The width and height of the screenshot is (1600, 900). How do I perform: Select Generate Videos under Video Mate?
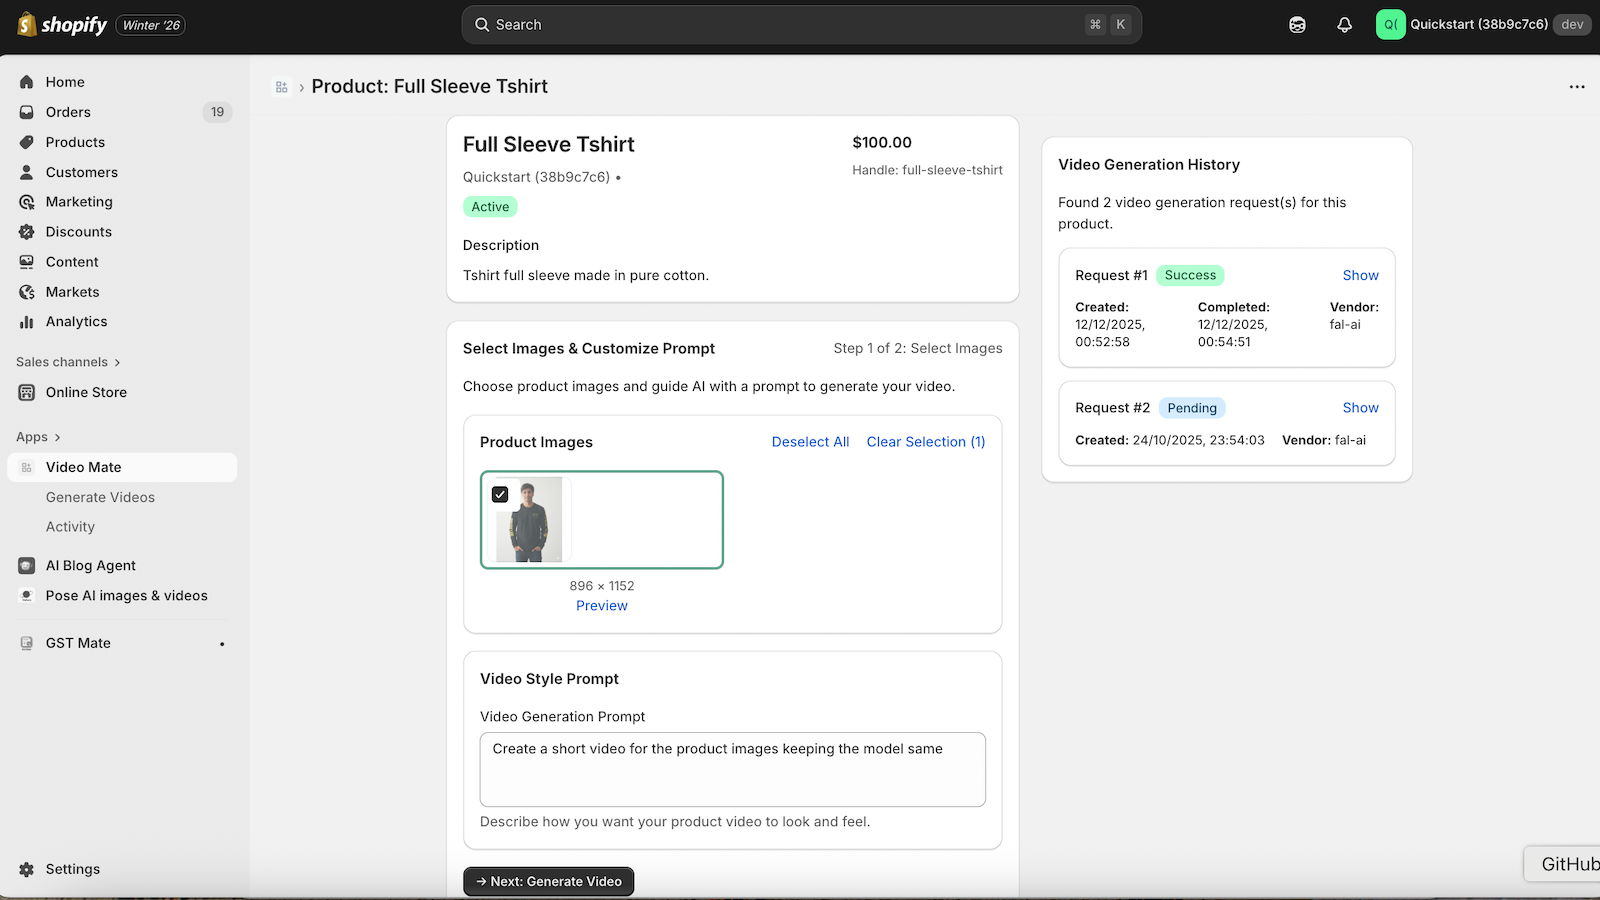[x=100, y=497]
